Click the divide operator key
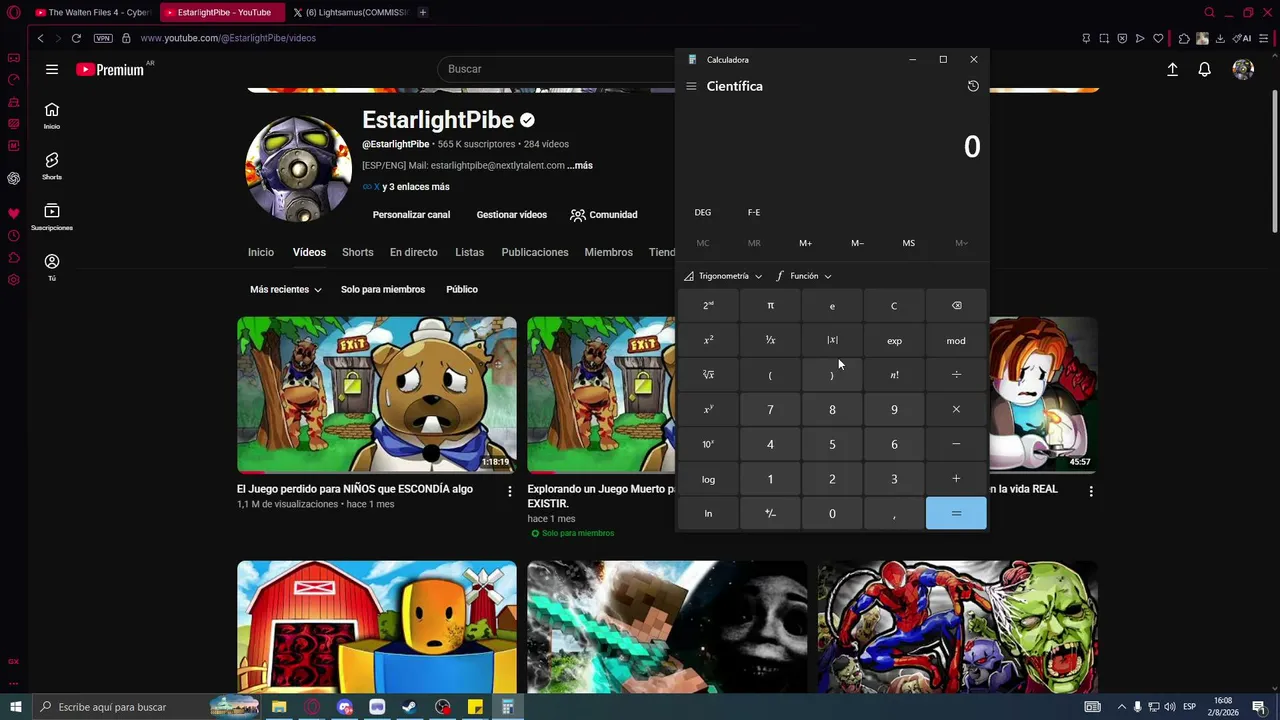The width and height of the screenshot is (1280, 720). (x=956, y=375)
